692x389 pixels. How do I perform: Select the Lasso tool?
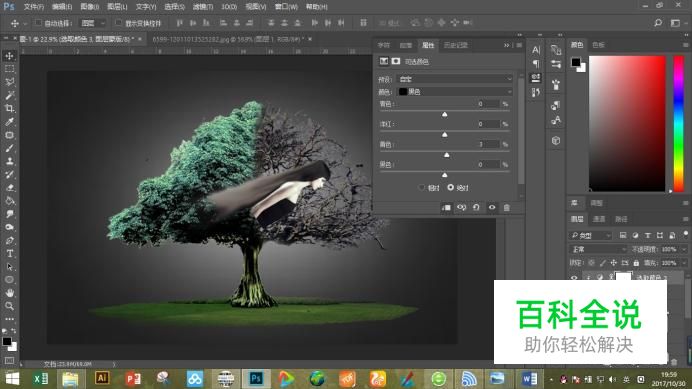[x=9, y=82]
